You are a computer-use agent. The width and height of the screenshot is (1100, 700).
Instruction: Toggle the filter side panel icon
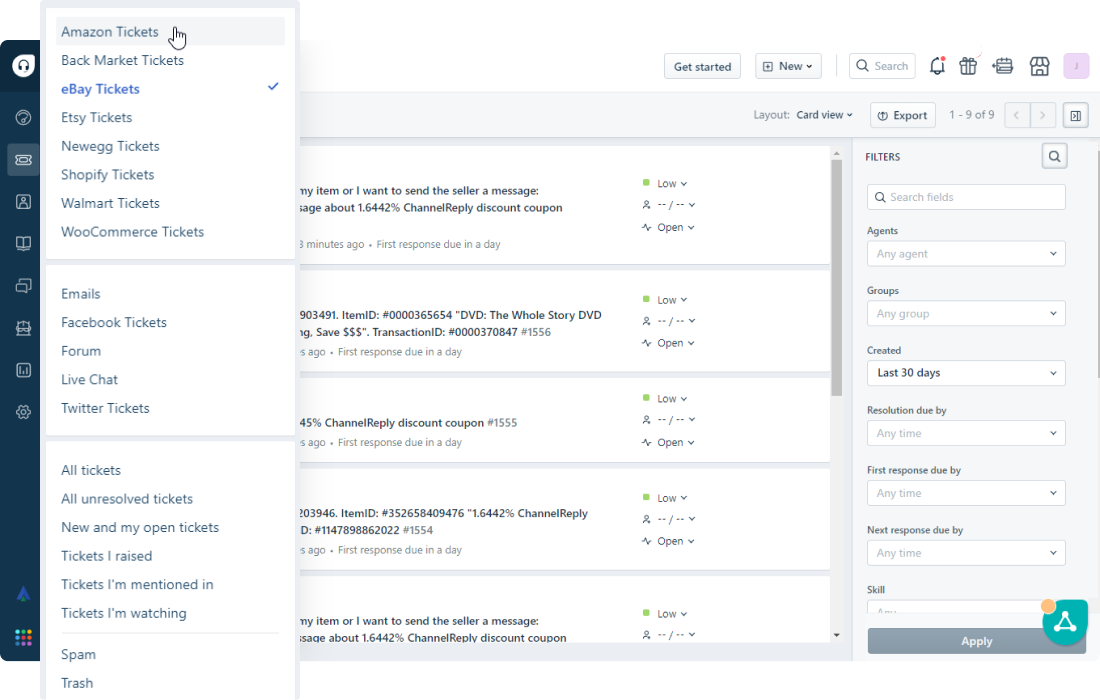[x=1075, y=116]
